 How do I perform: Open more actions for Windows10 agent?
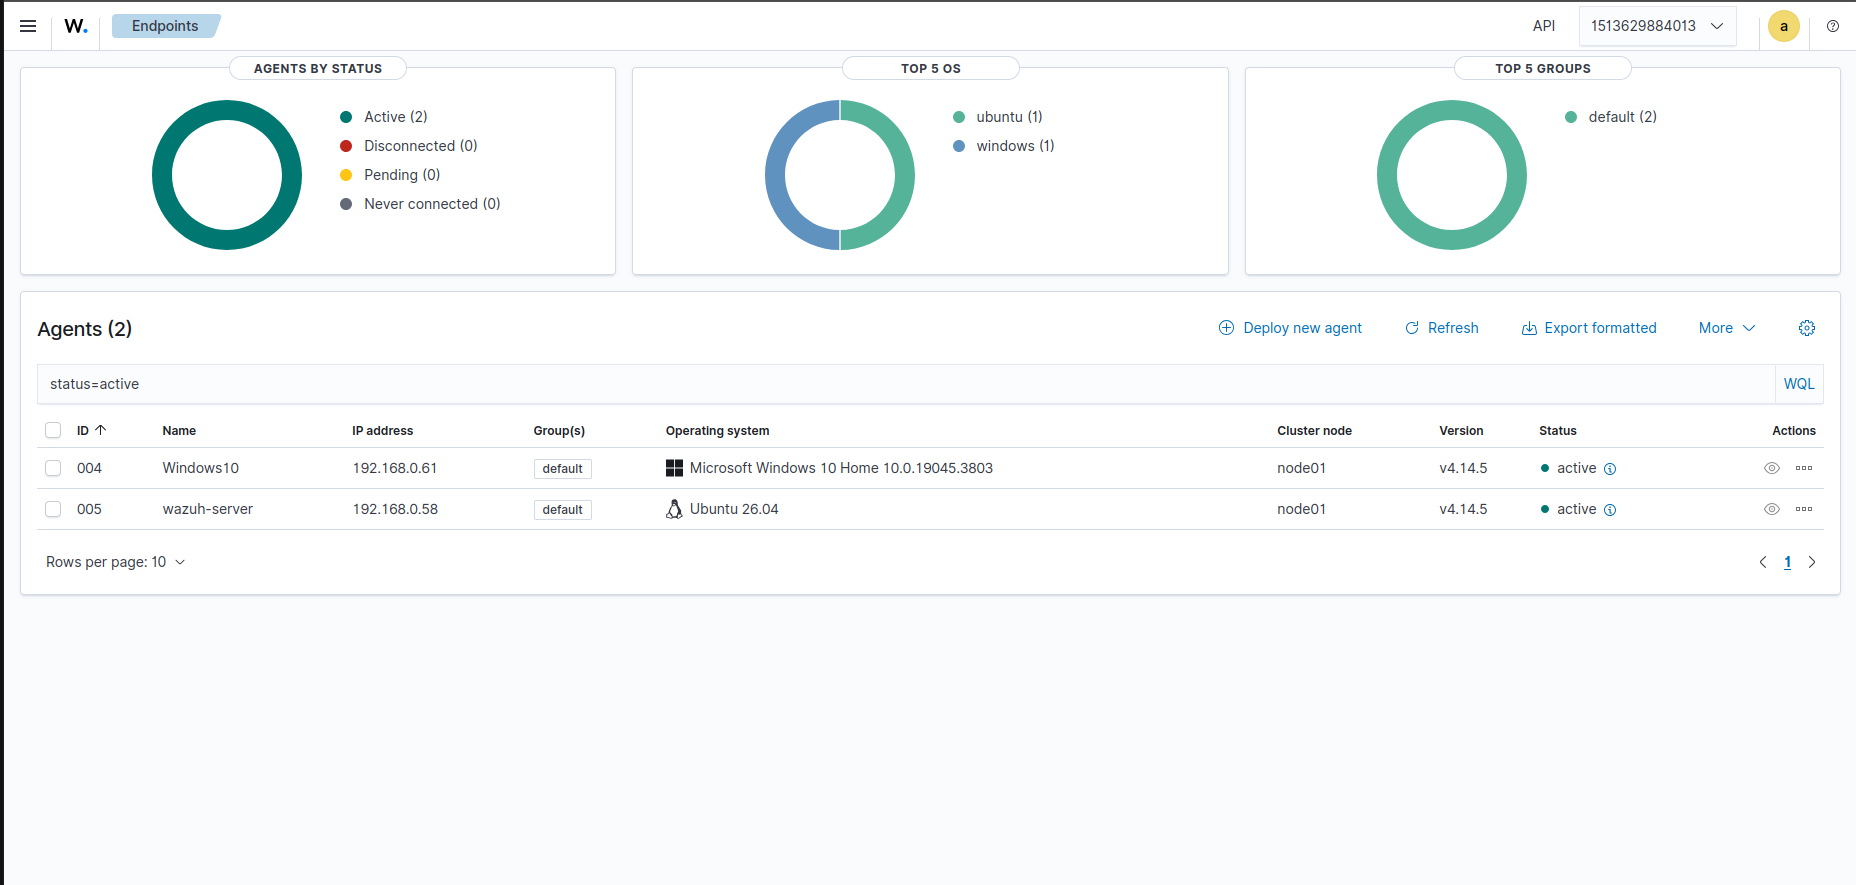pos(1804,468)
